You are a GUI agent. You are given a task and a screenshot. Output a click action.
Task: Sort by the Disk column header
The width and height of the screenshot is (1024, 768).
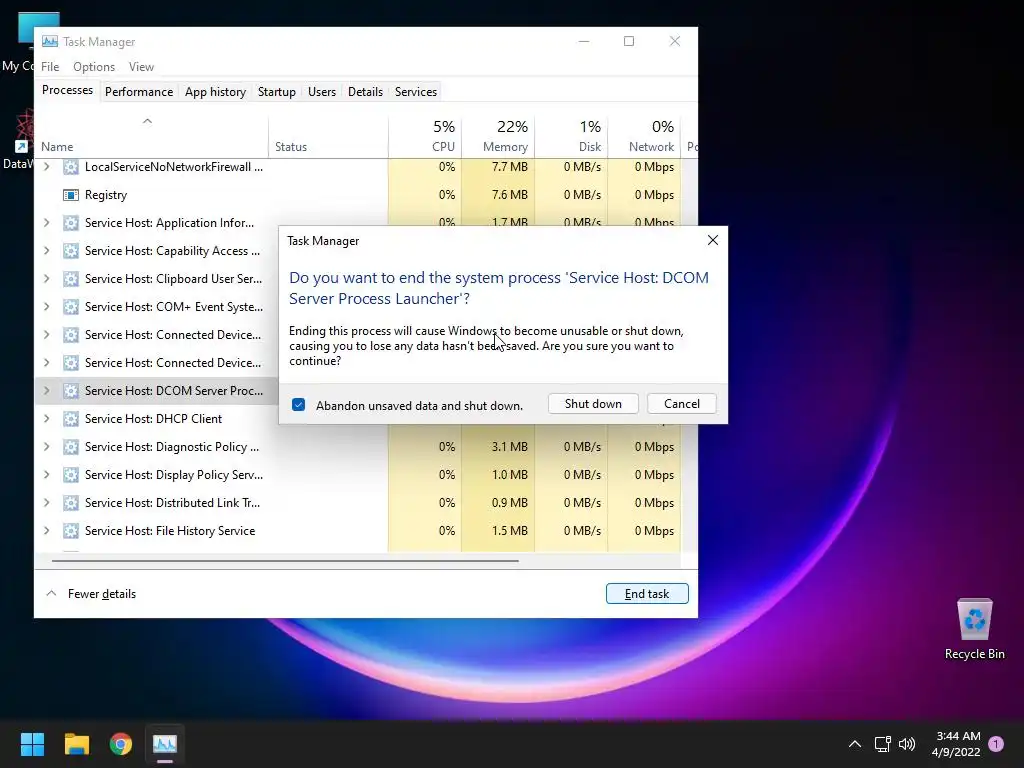pyautogui.click(x=571, y=137)
